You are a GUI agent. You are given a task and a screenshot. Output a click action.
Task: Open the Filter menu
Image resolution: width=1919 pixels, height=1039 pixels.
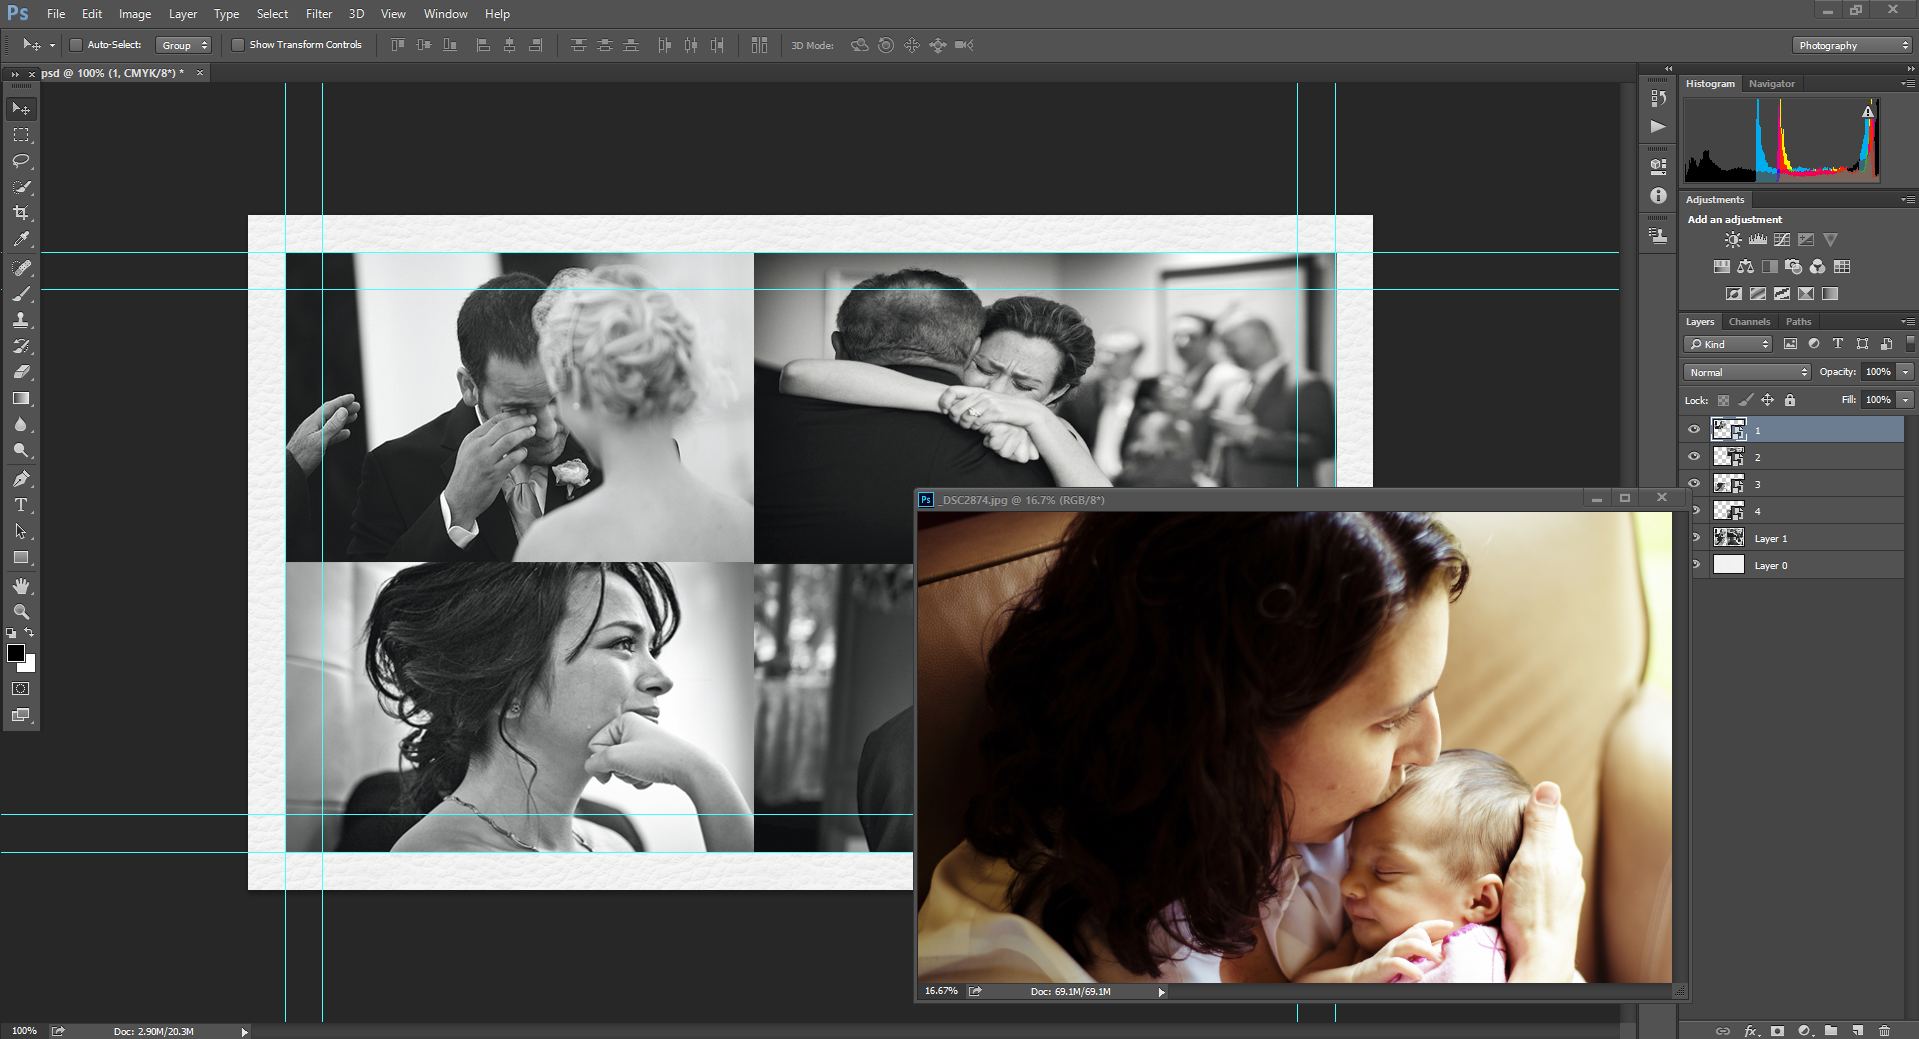coord(319,14)
